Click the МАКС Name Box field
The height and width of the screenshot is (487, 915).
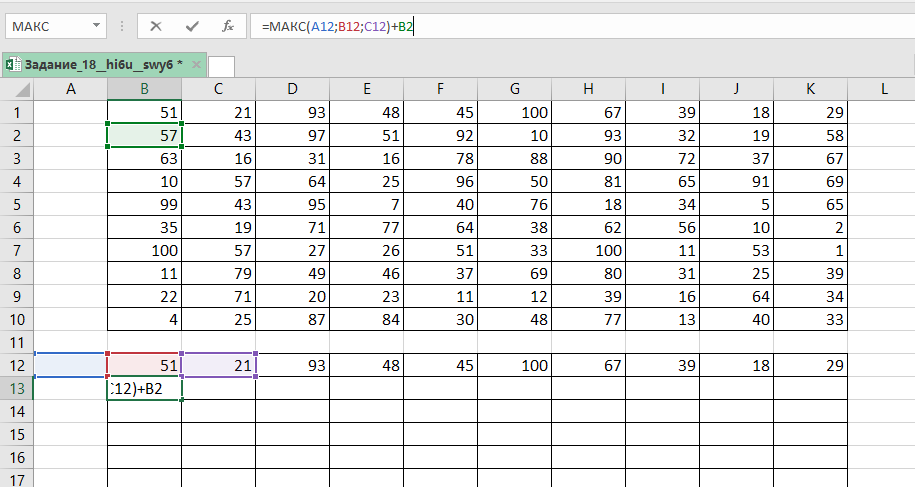[x=45, y=26]
